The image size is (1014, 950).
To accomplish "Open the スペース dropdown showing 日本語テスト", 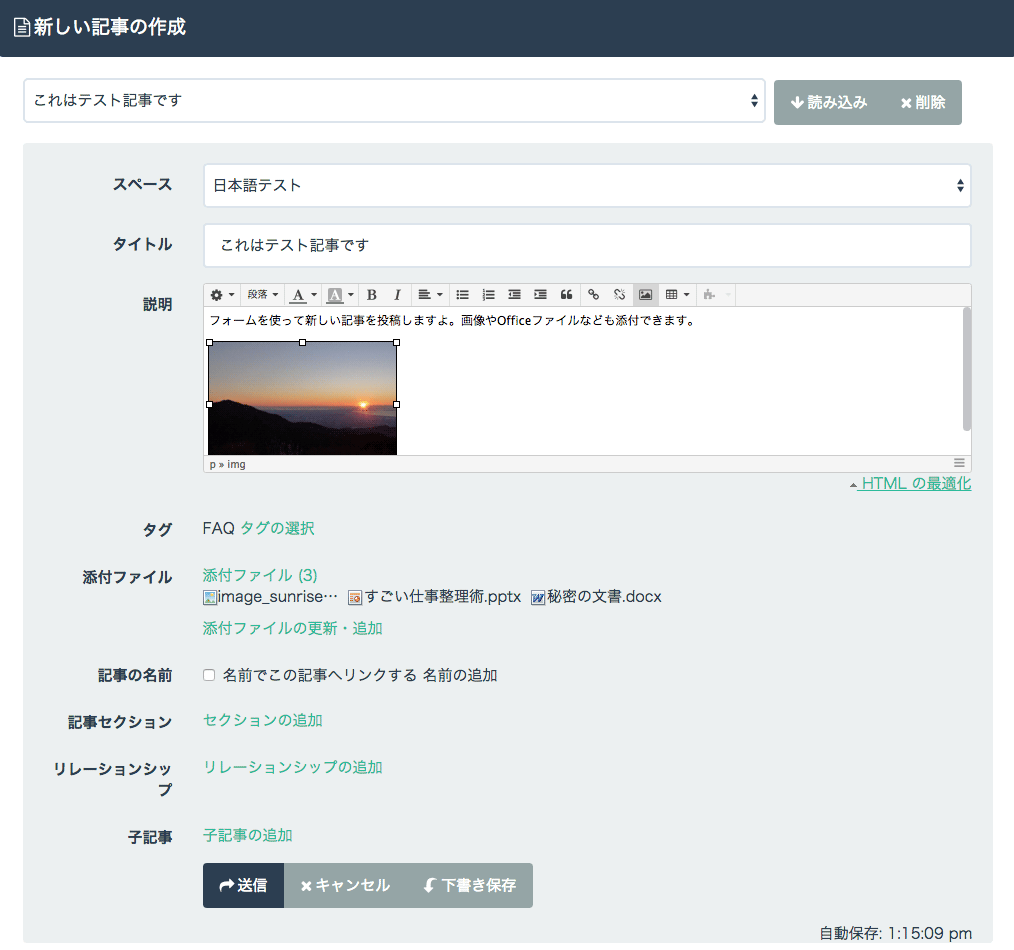I will tap(586, 185).
